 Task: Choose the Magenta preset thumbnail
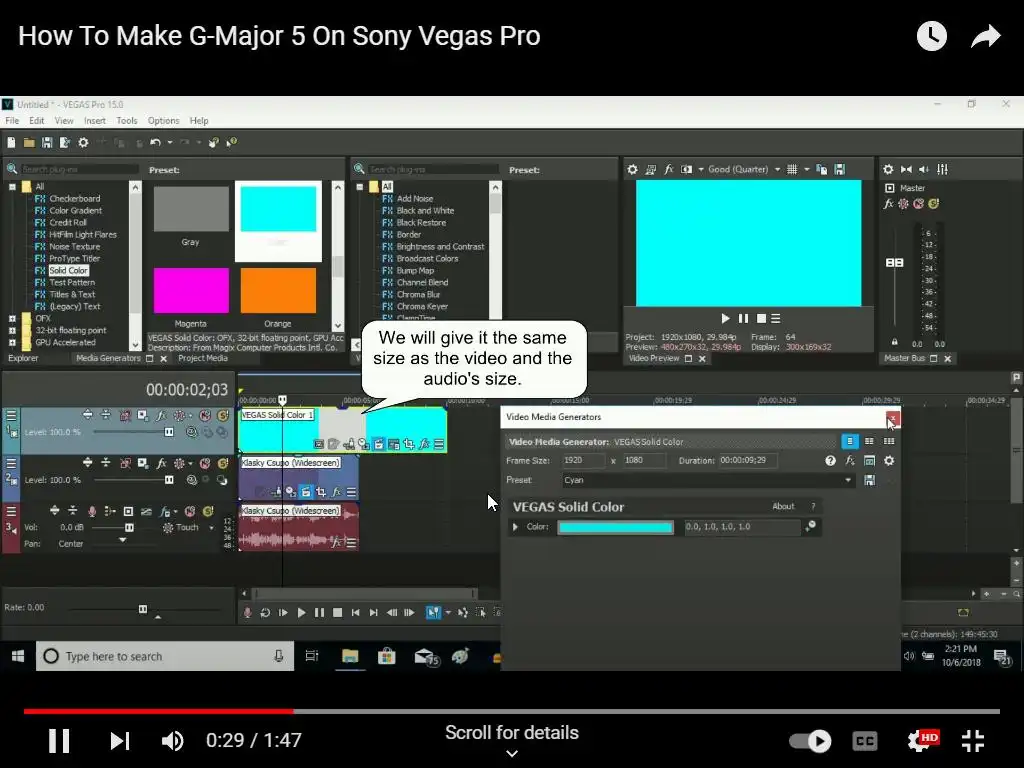(x=191, y=291)
